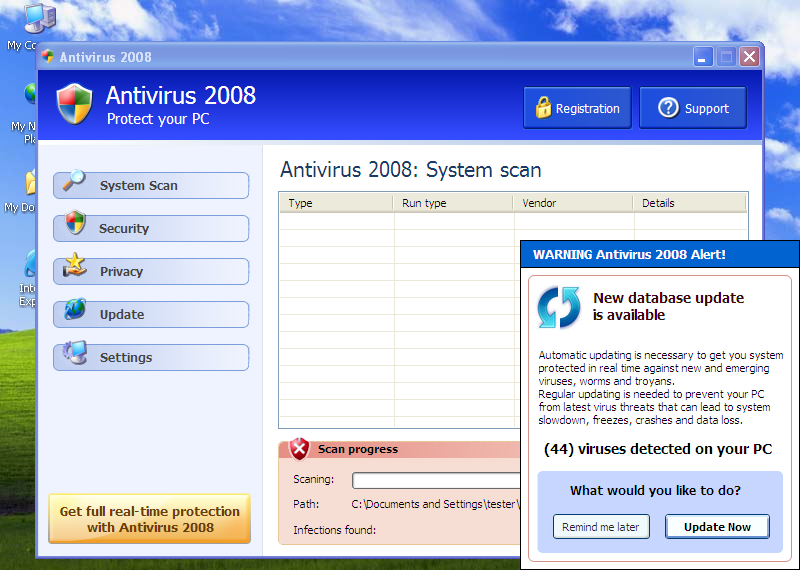Click the question mark Support icon

point(668,108)
